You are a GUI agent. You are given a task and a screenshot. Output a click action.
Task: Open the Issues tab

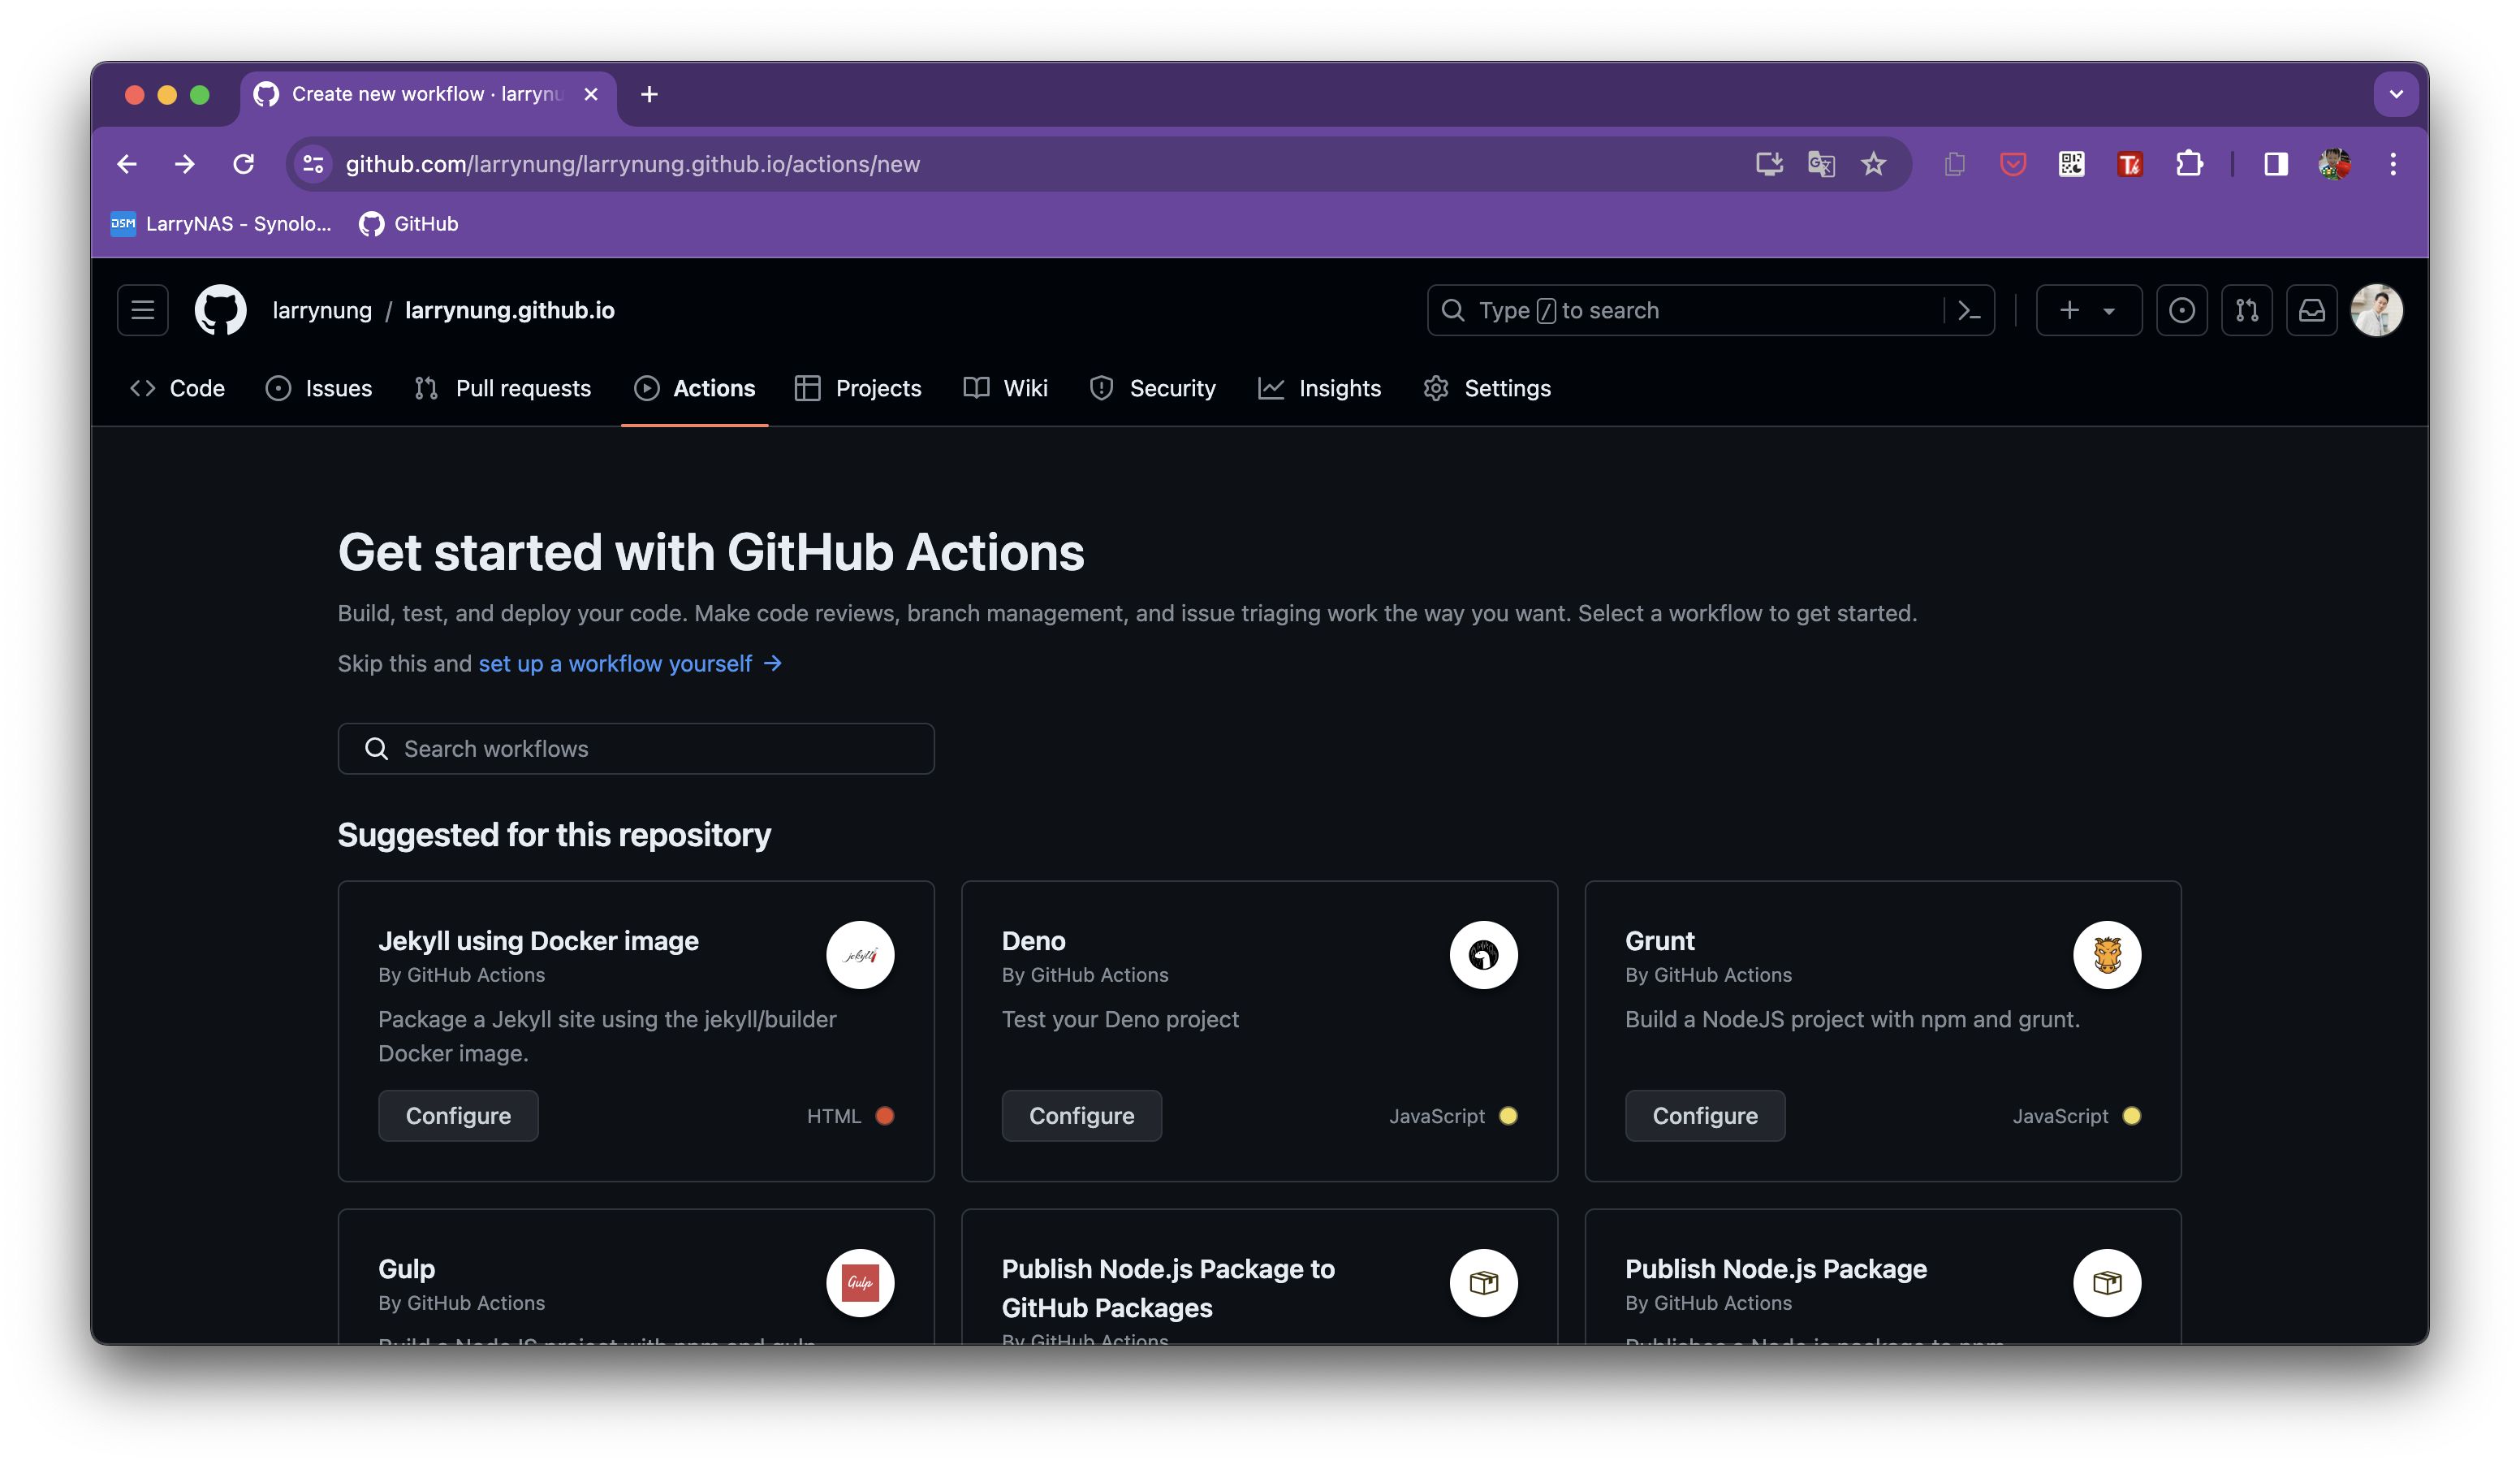[319, 388]
